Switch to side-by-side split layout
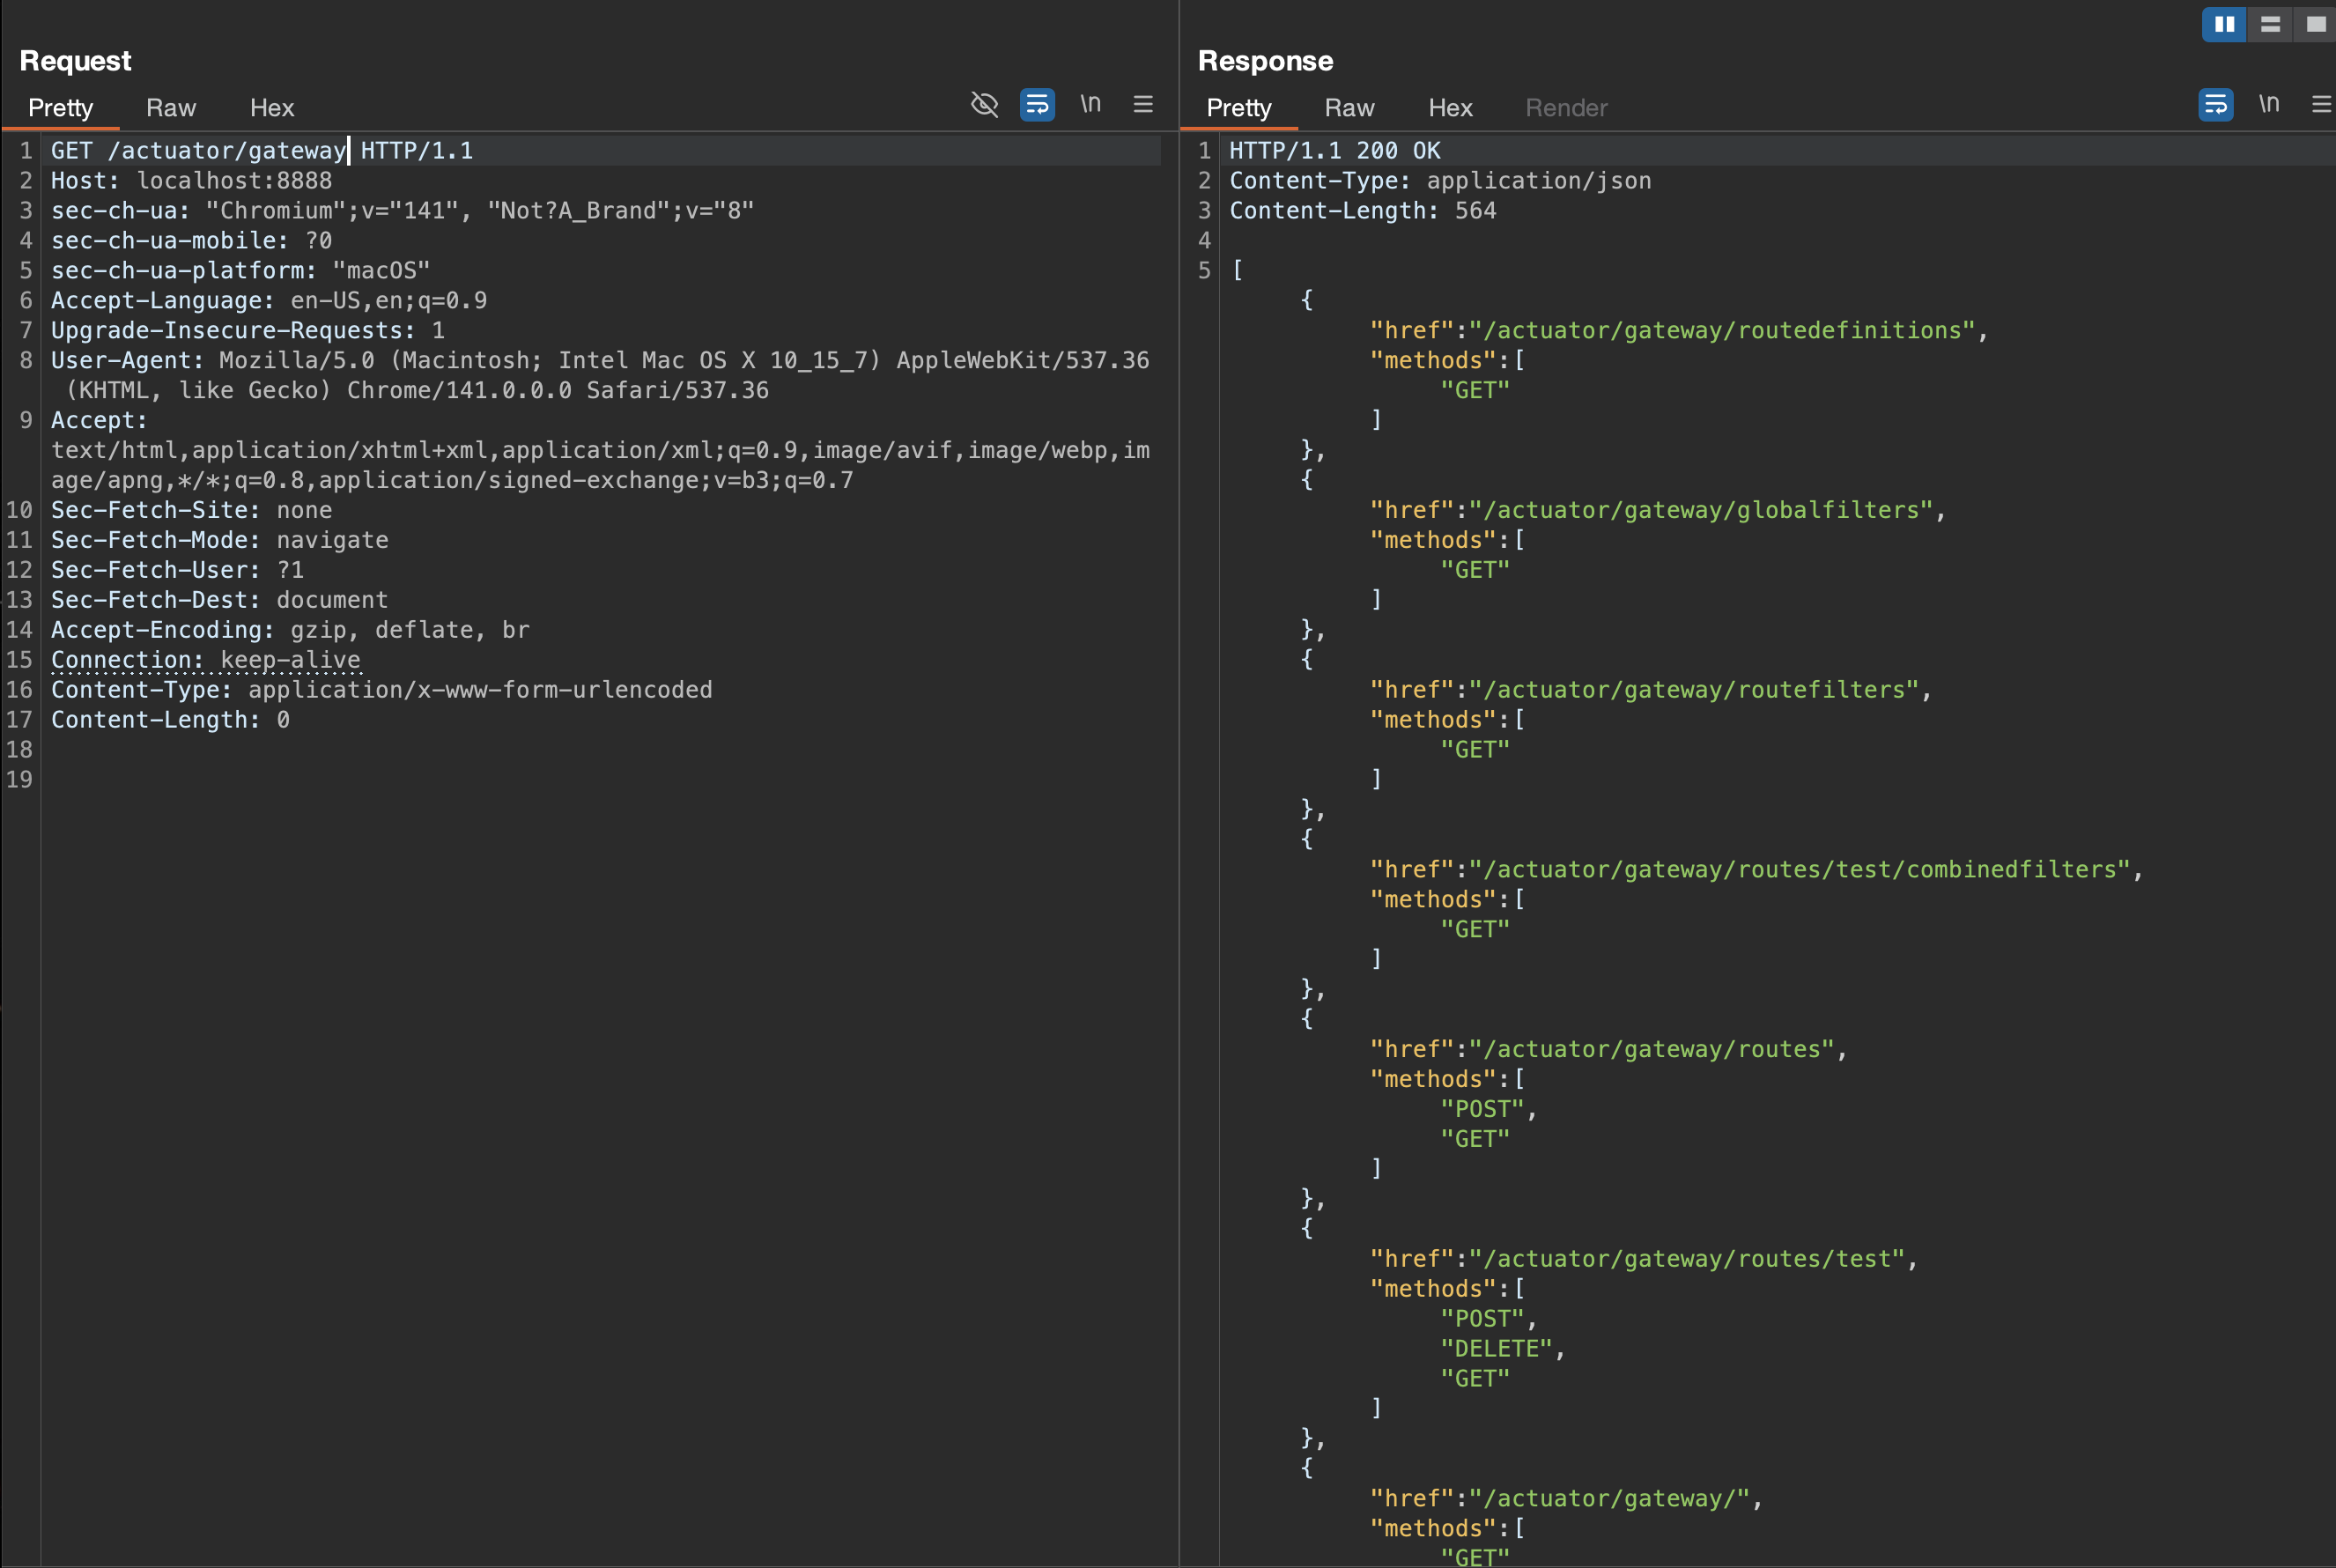Viewport: 2336px width, 1568px height. pyautogui.click(x=2224, y=24)
